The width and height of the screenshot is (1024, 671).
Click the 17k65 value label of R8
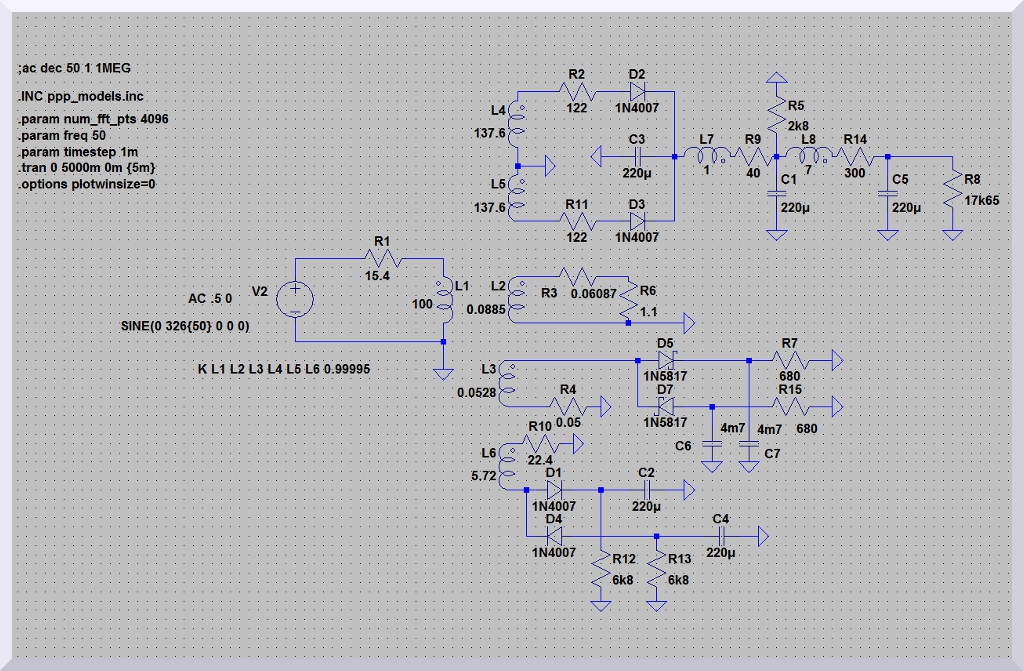click(x=981, y=200)
